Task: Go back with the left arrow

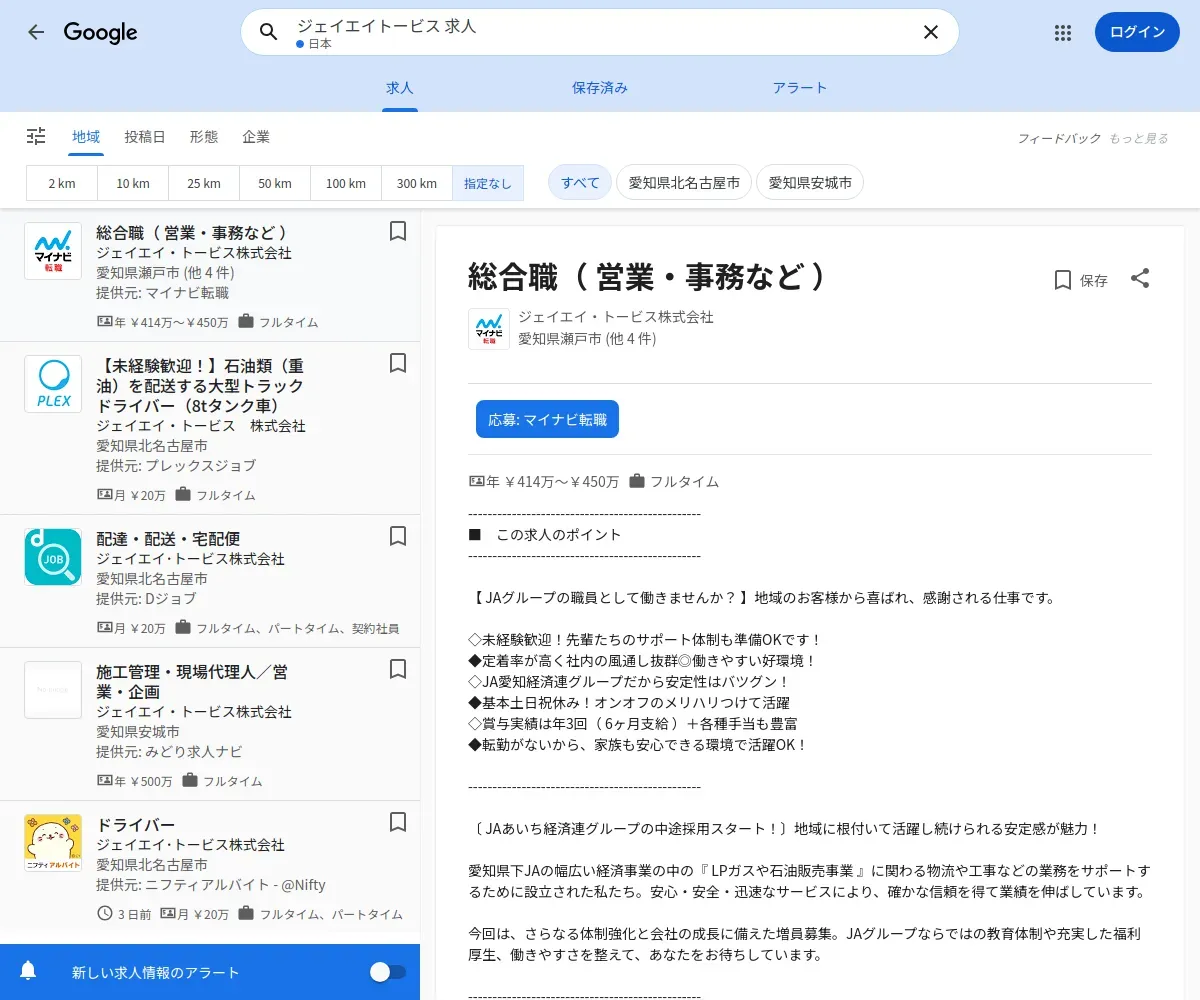Action: (36, 32)
